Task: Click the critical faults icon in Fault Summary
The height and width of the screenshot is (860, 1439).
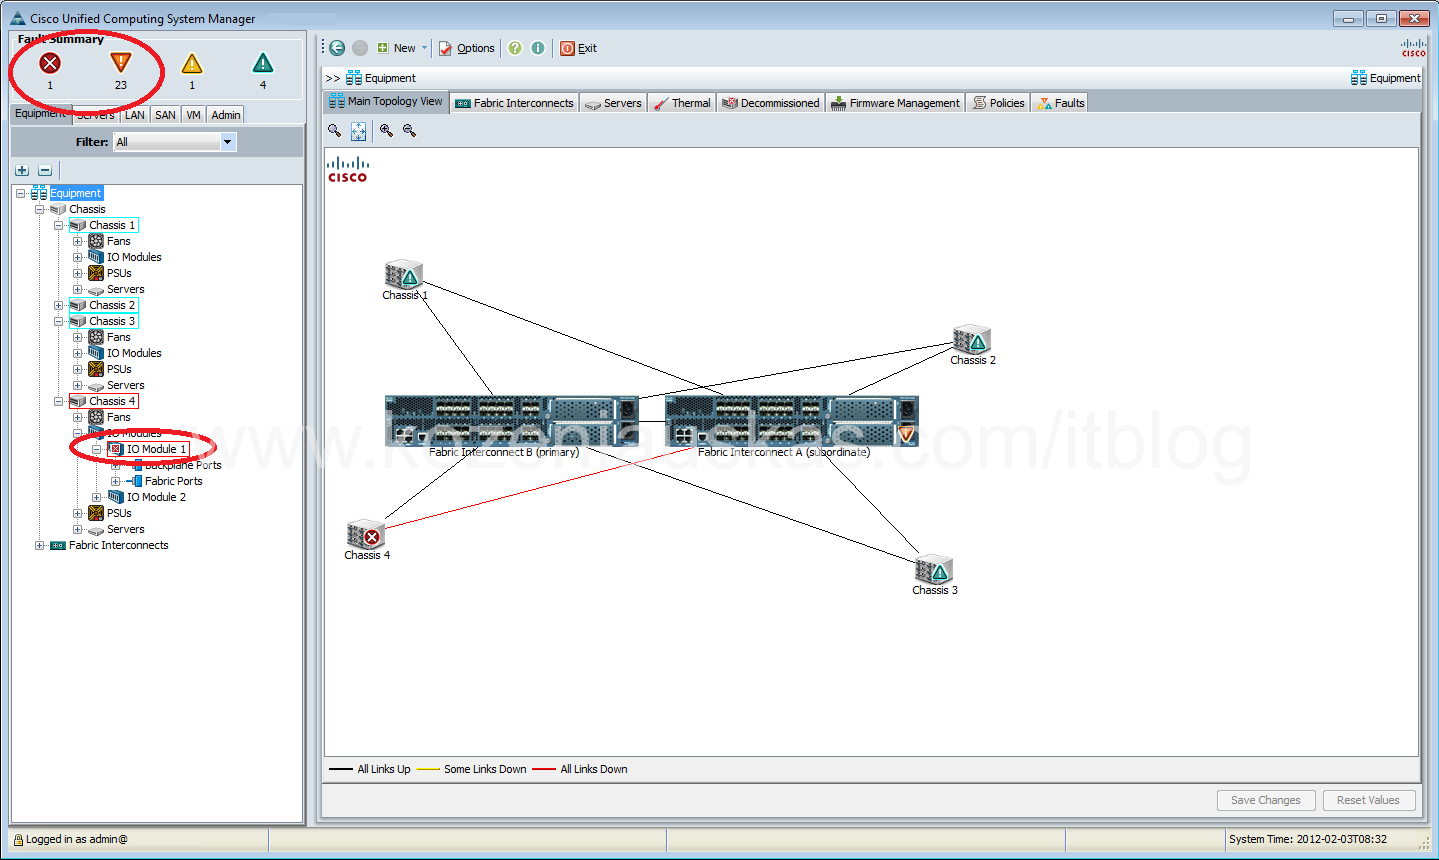Action: click(50, 63)
